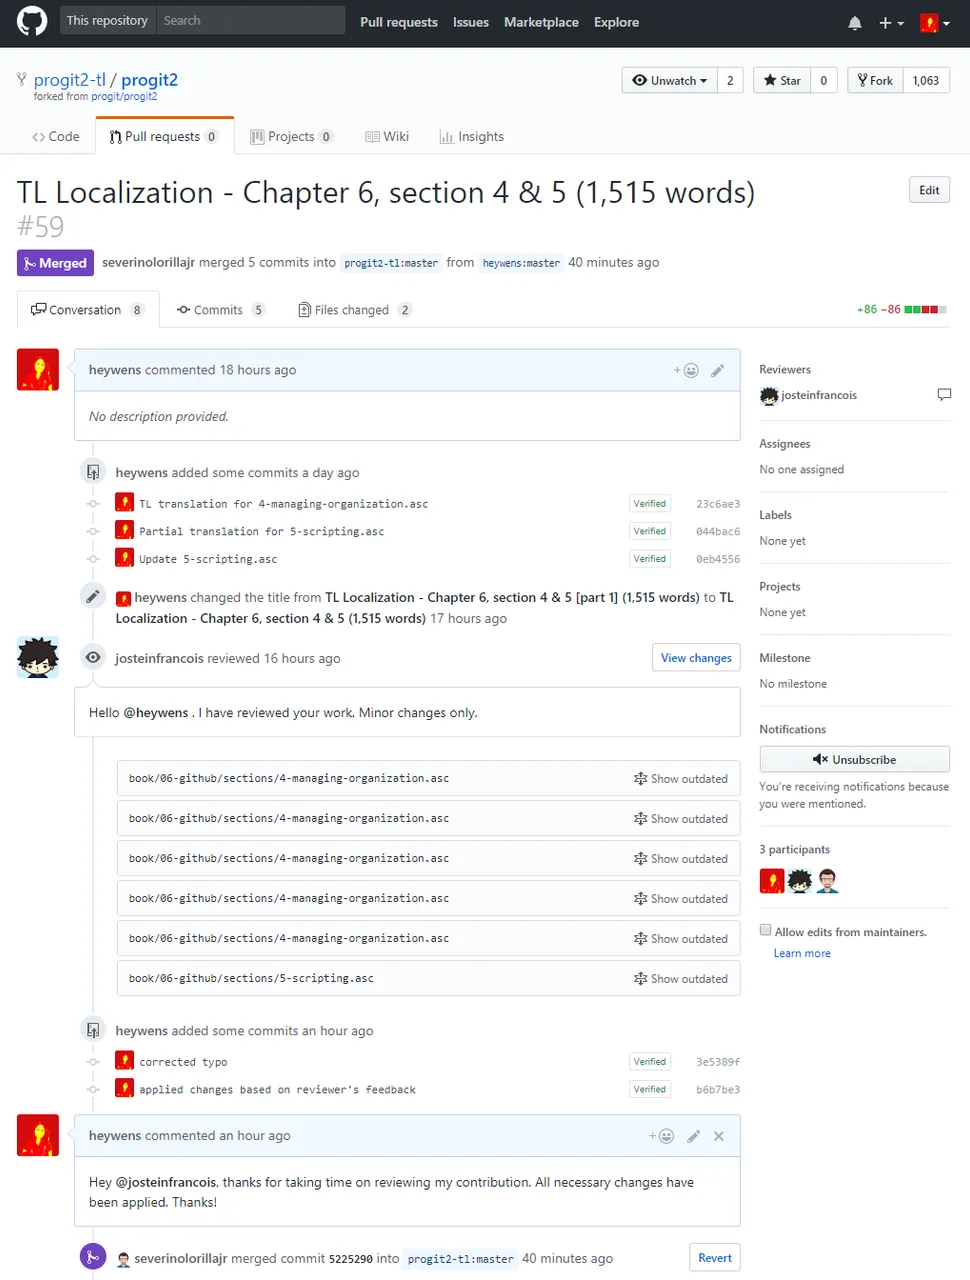This screenshot has width=970, height=1280.
Task: Open fork count 1,063
Action: (926, 80)
